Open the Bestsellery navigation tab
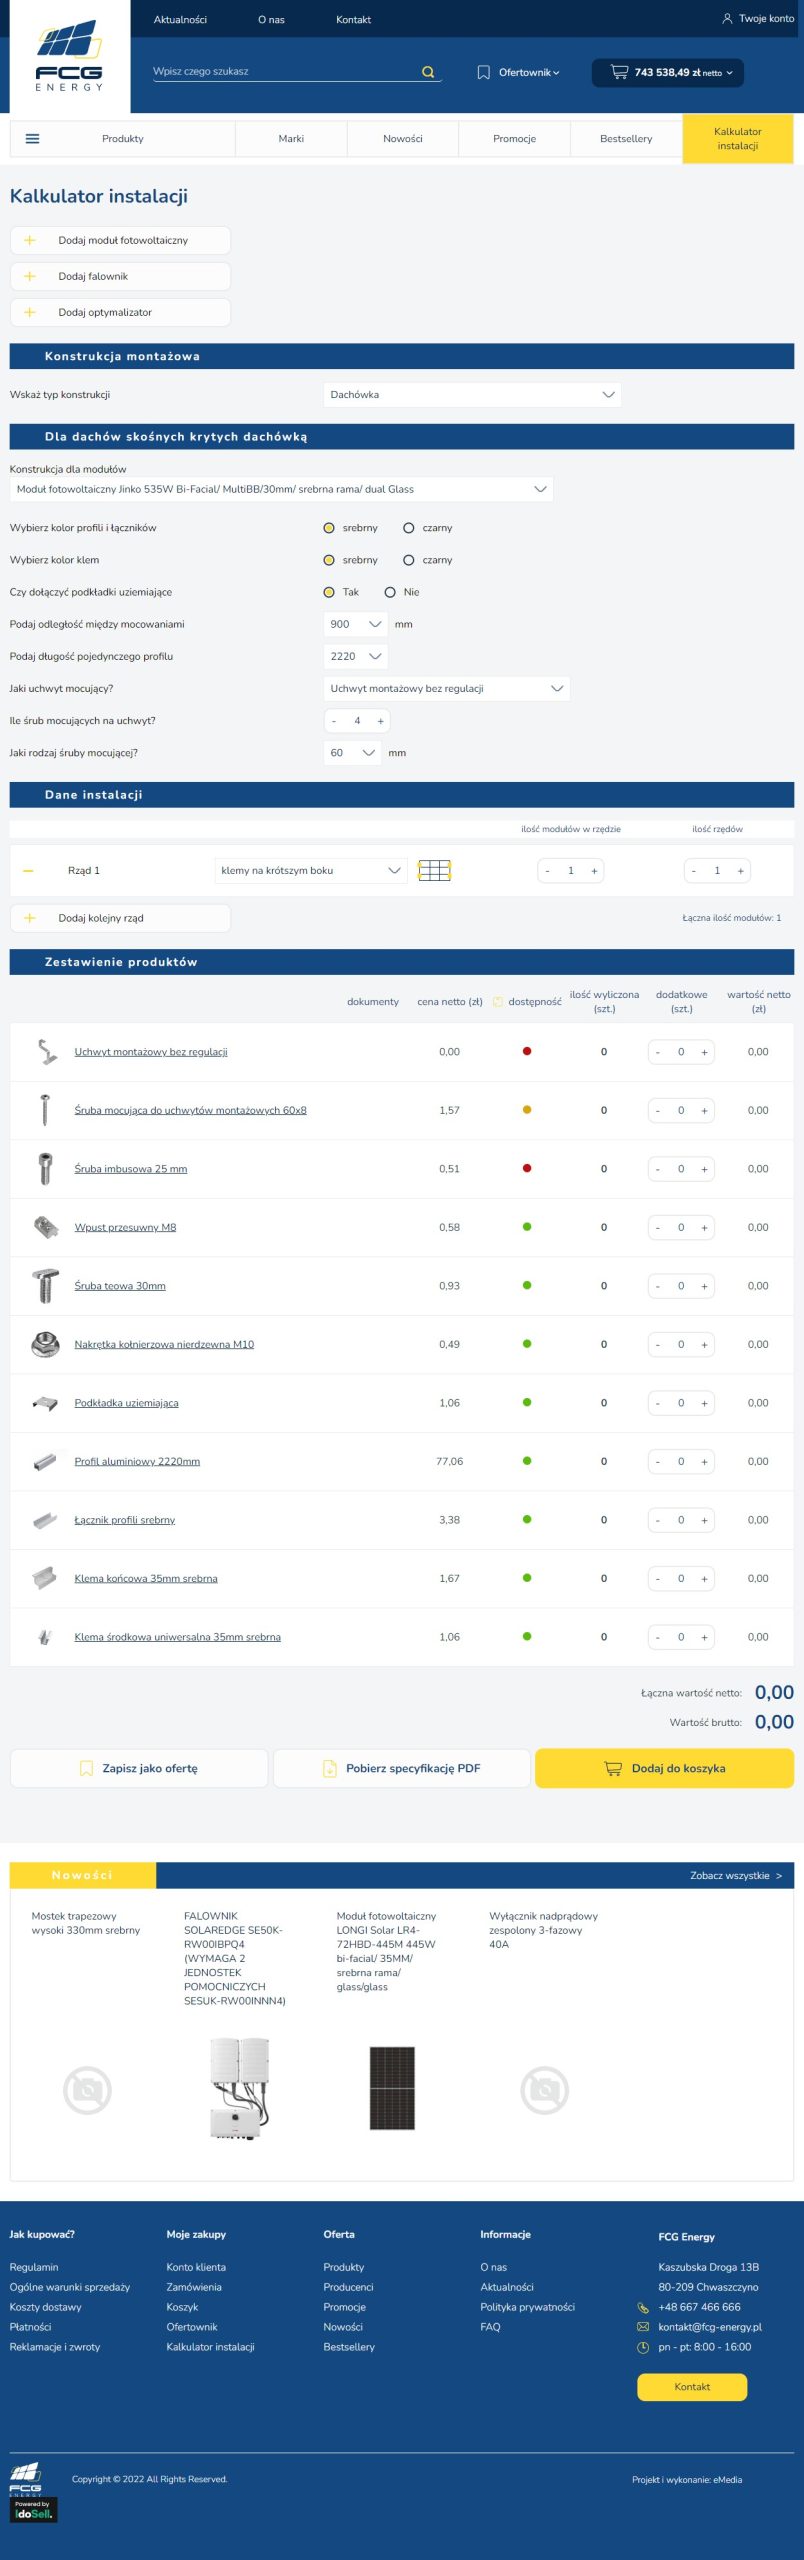This screenshot has height=2560, width=804. (x=626, y=139)
